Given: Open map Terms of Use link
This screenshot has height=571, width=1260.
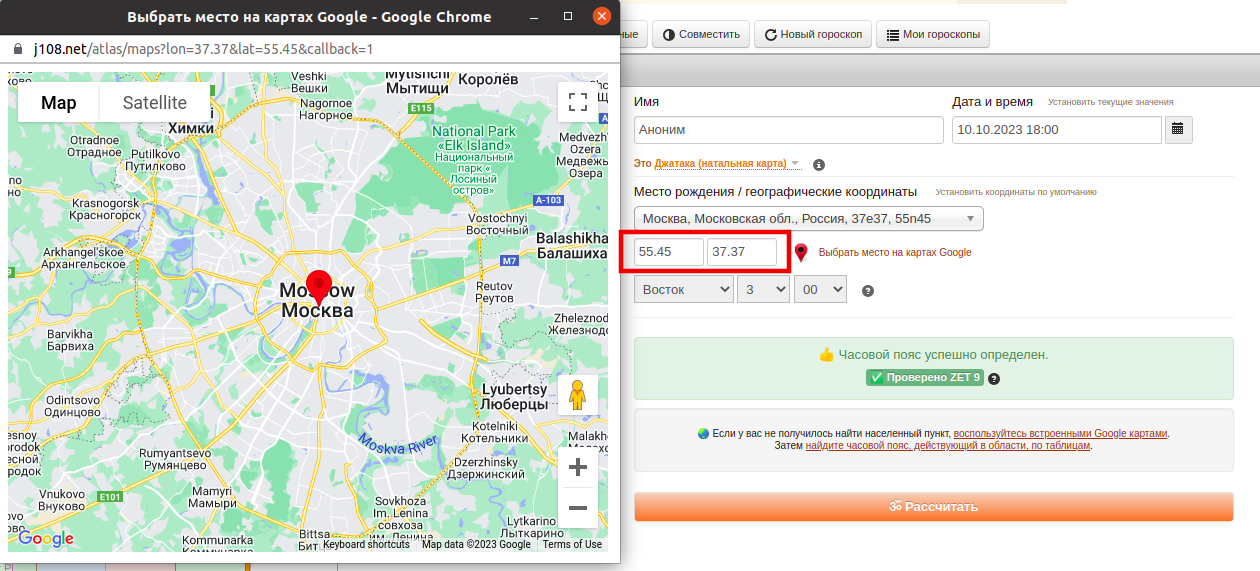Looking at the screenshot, I should (572, 544).
